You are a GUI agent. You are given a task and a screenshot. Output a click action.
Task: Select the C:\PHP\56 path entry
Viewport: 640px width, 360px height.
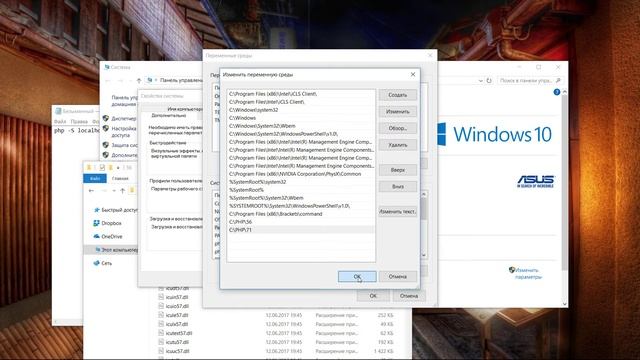pos(301,222)
